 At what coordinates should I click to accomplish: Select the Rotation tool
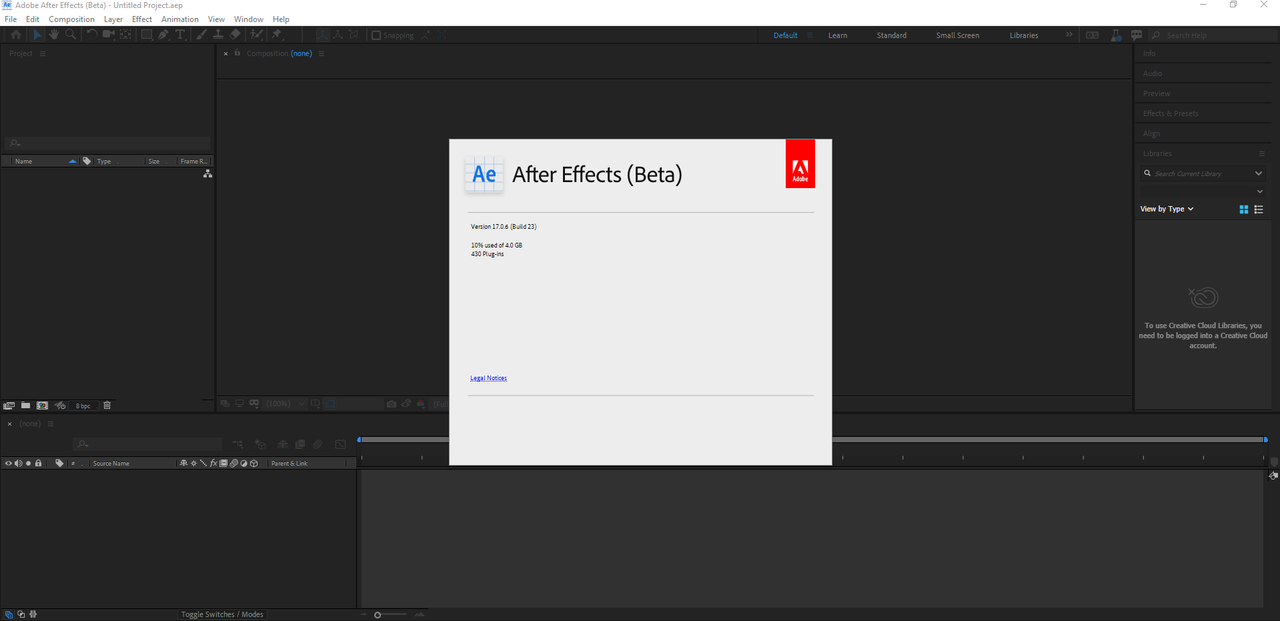point(92,35)
